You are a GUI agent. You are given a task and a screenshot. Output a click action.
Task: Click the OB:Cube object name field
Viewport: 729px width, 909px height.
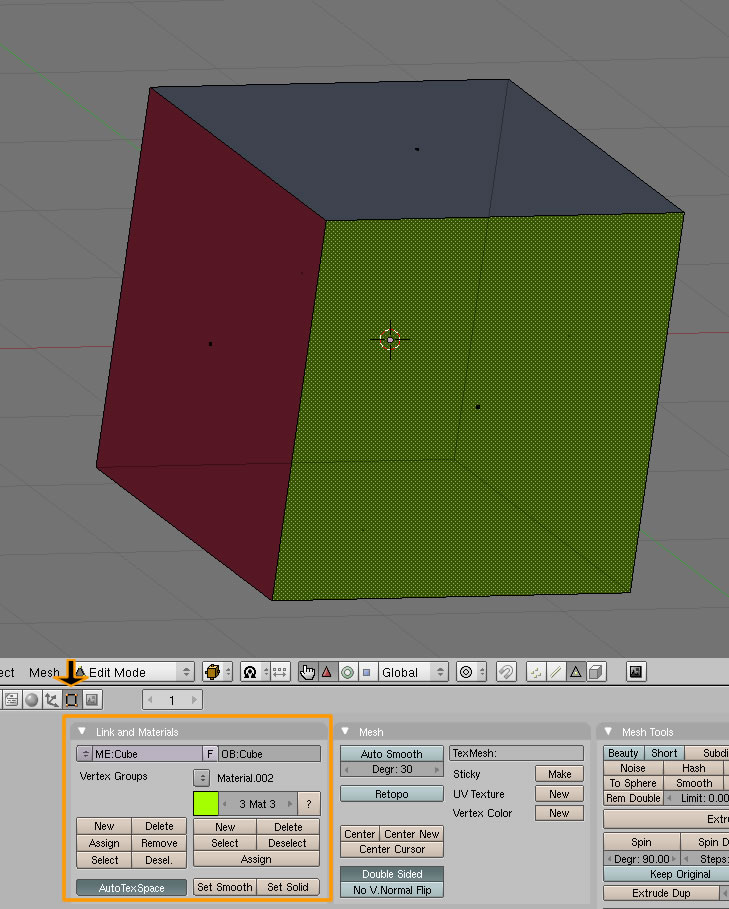[269, 754]
